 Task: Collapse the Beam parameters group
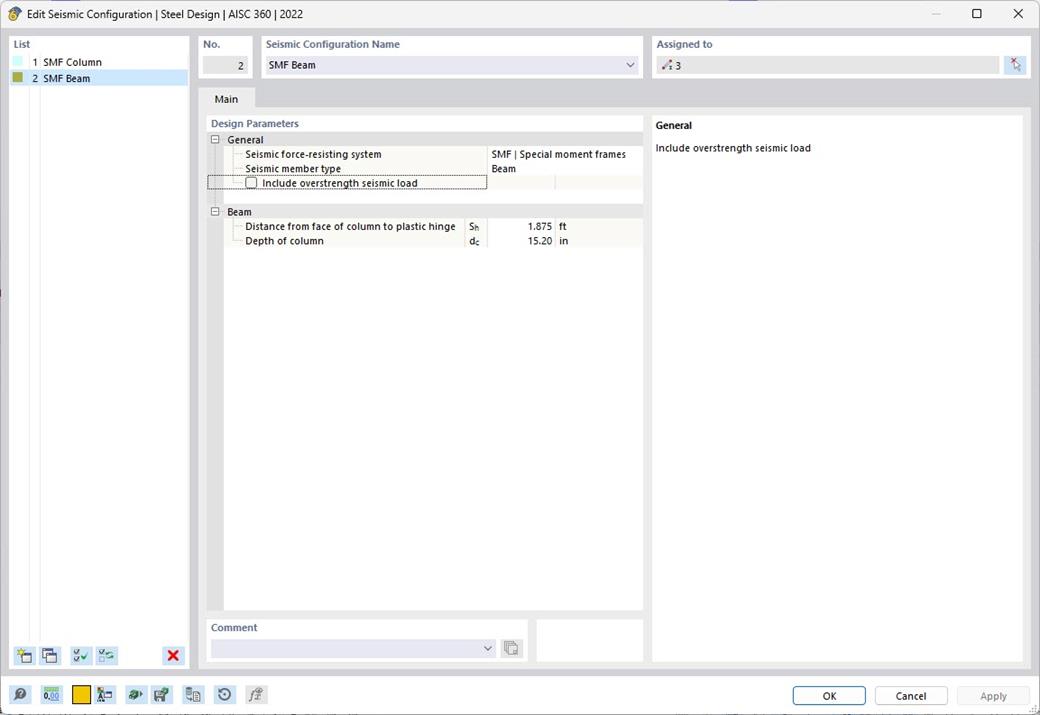[215, 211]
